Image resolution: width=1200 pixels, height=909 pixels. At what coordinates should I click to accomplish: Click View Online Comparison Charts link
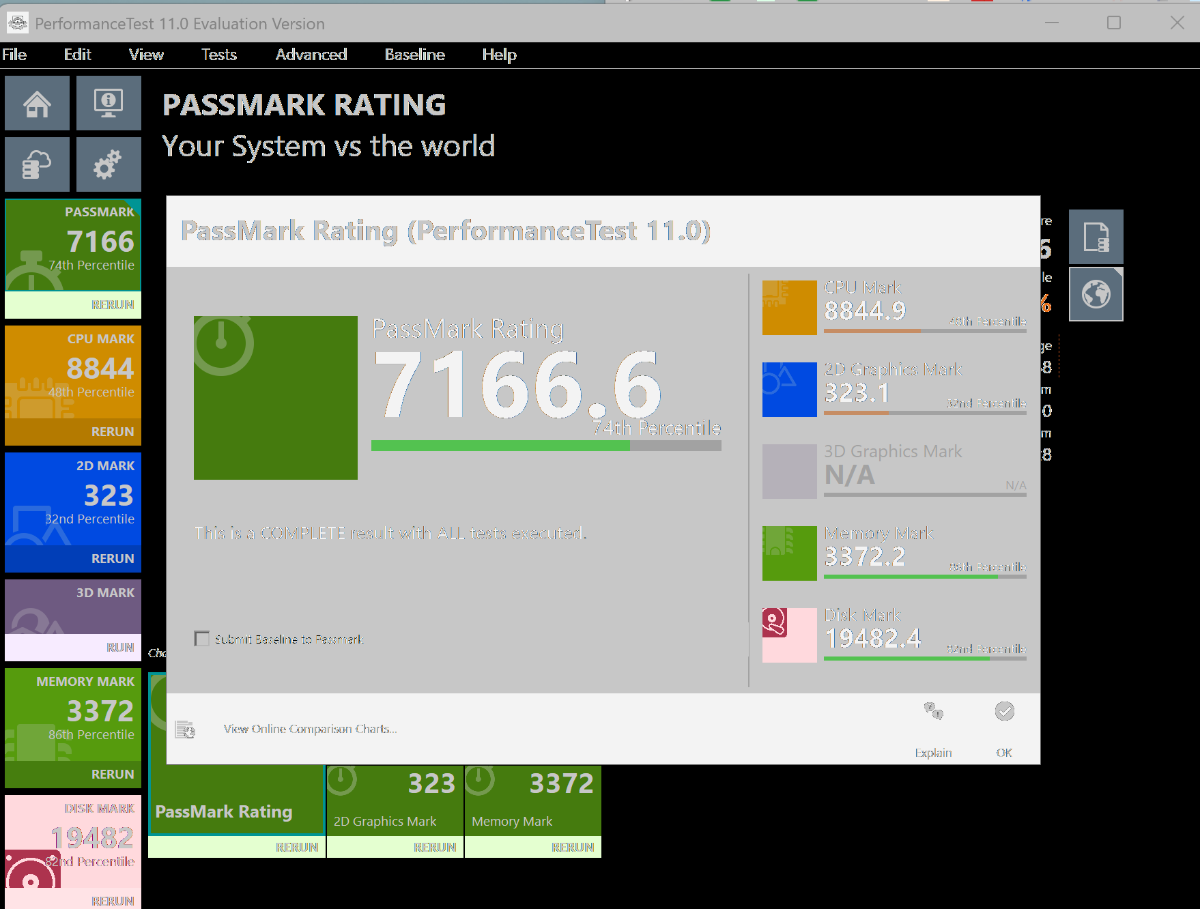[310, 729]
